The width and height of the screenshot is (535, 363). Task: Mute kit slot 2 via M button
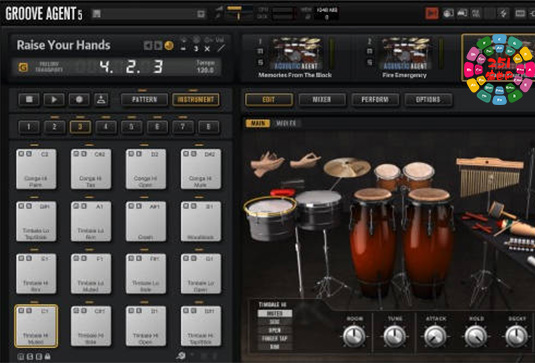(x=370, y=51)
